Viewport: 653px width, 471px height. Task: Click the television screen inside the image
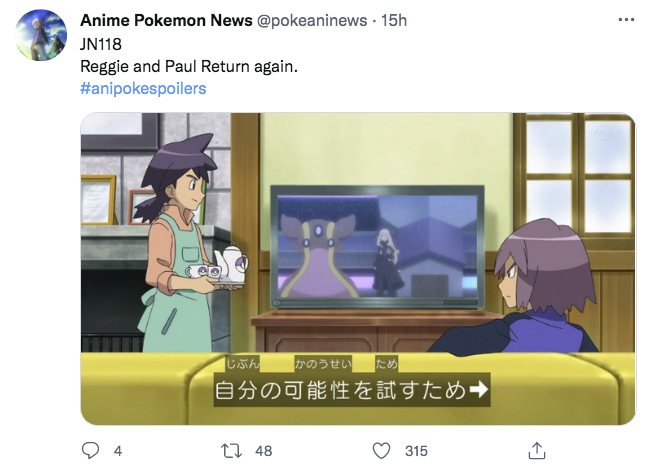pos(377,247)
